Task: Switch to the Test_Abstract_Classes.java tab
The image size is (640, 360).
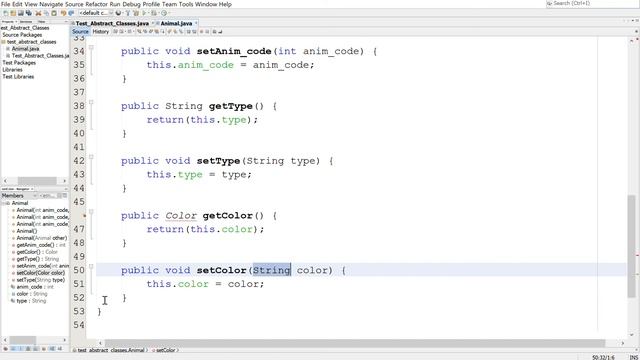Action: pyautogui.click(x=112, y=23)
